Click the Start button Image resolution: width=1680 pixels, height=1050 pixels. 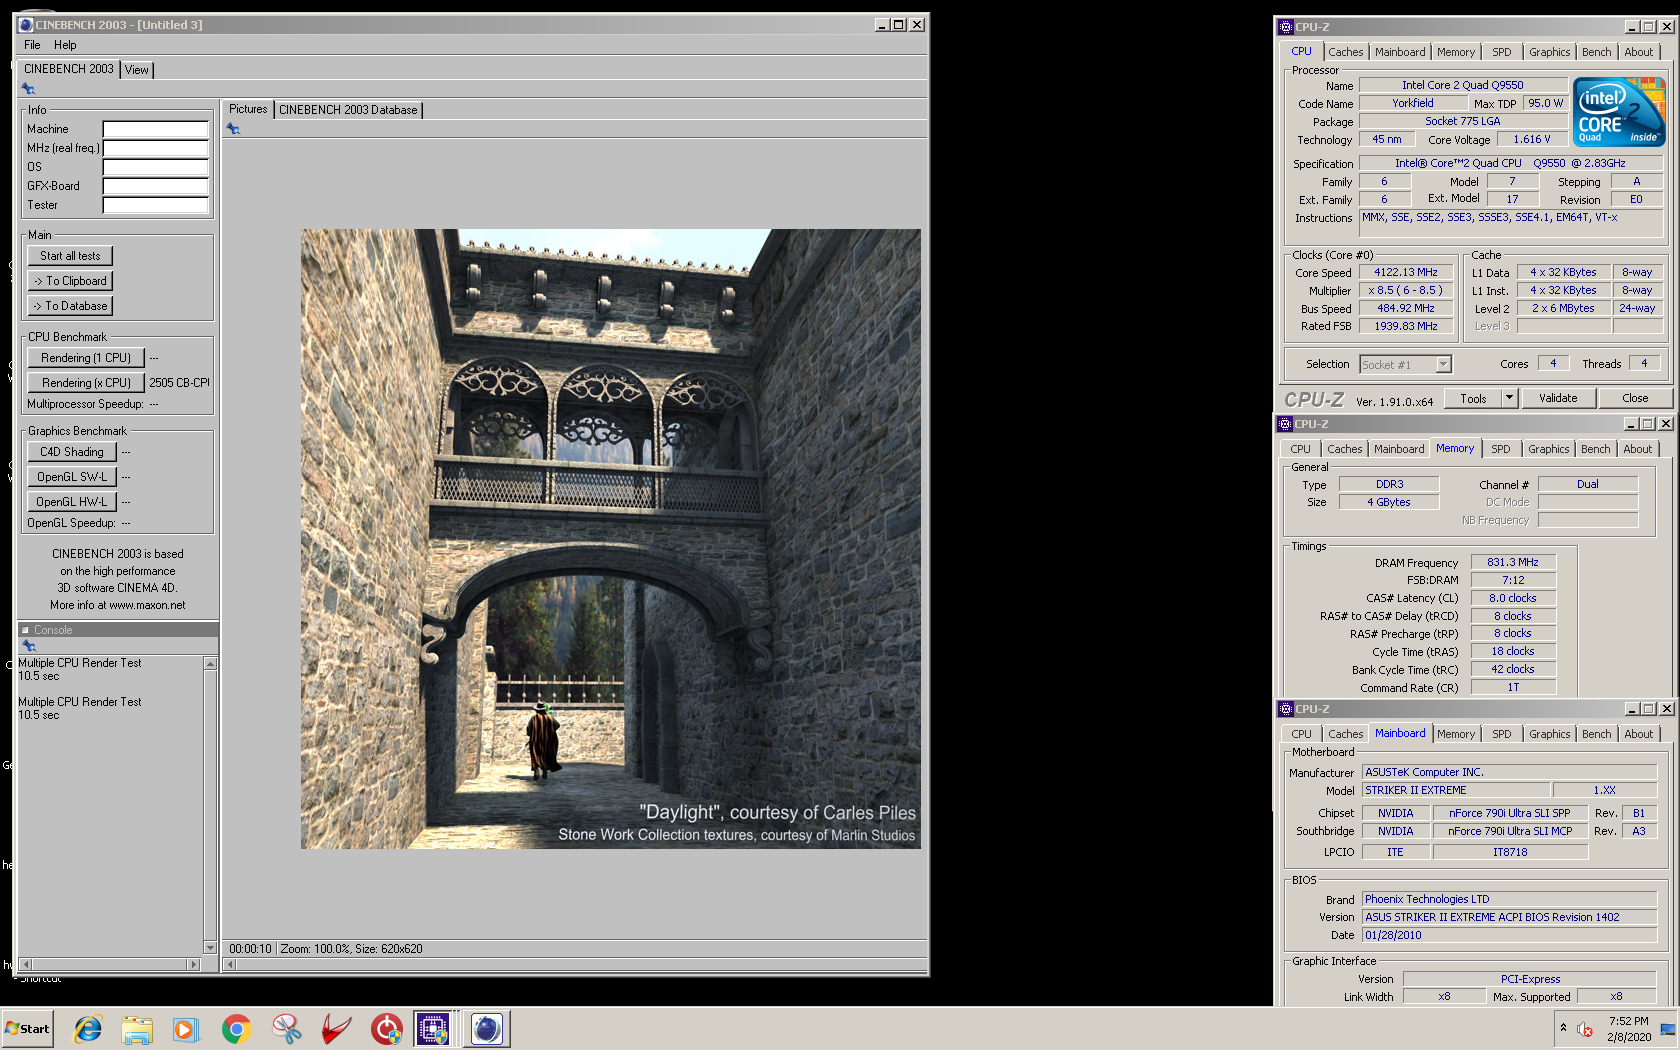tap(27, 1028)
